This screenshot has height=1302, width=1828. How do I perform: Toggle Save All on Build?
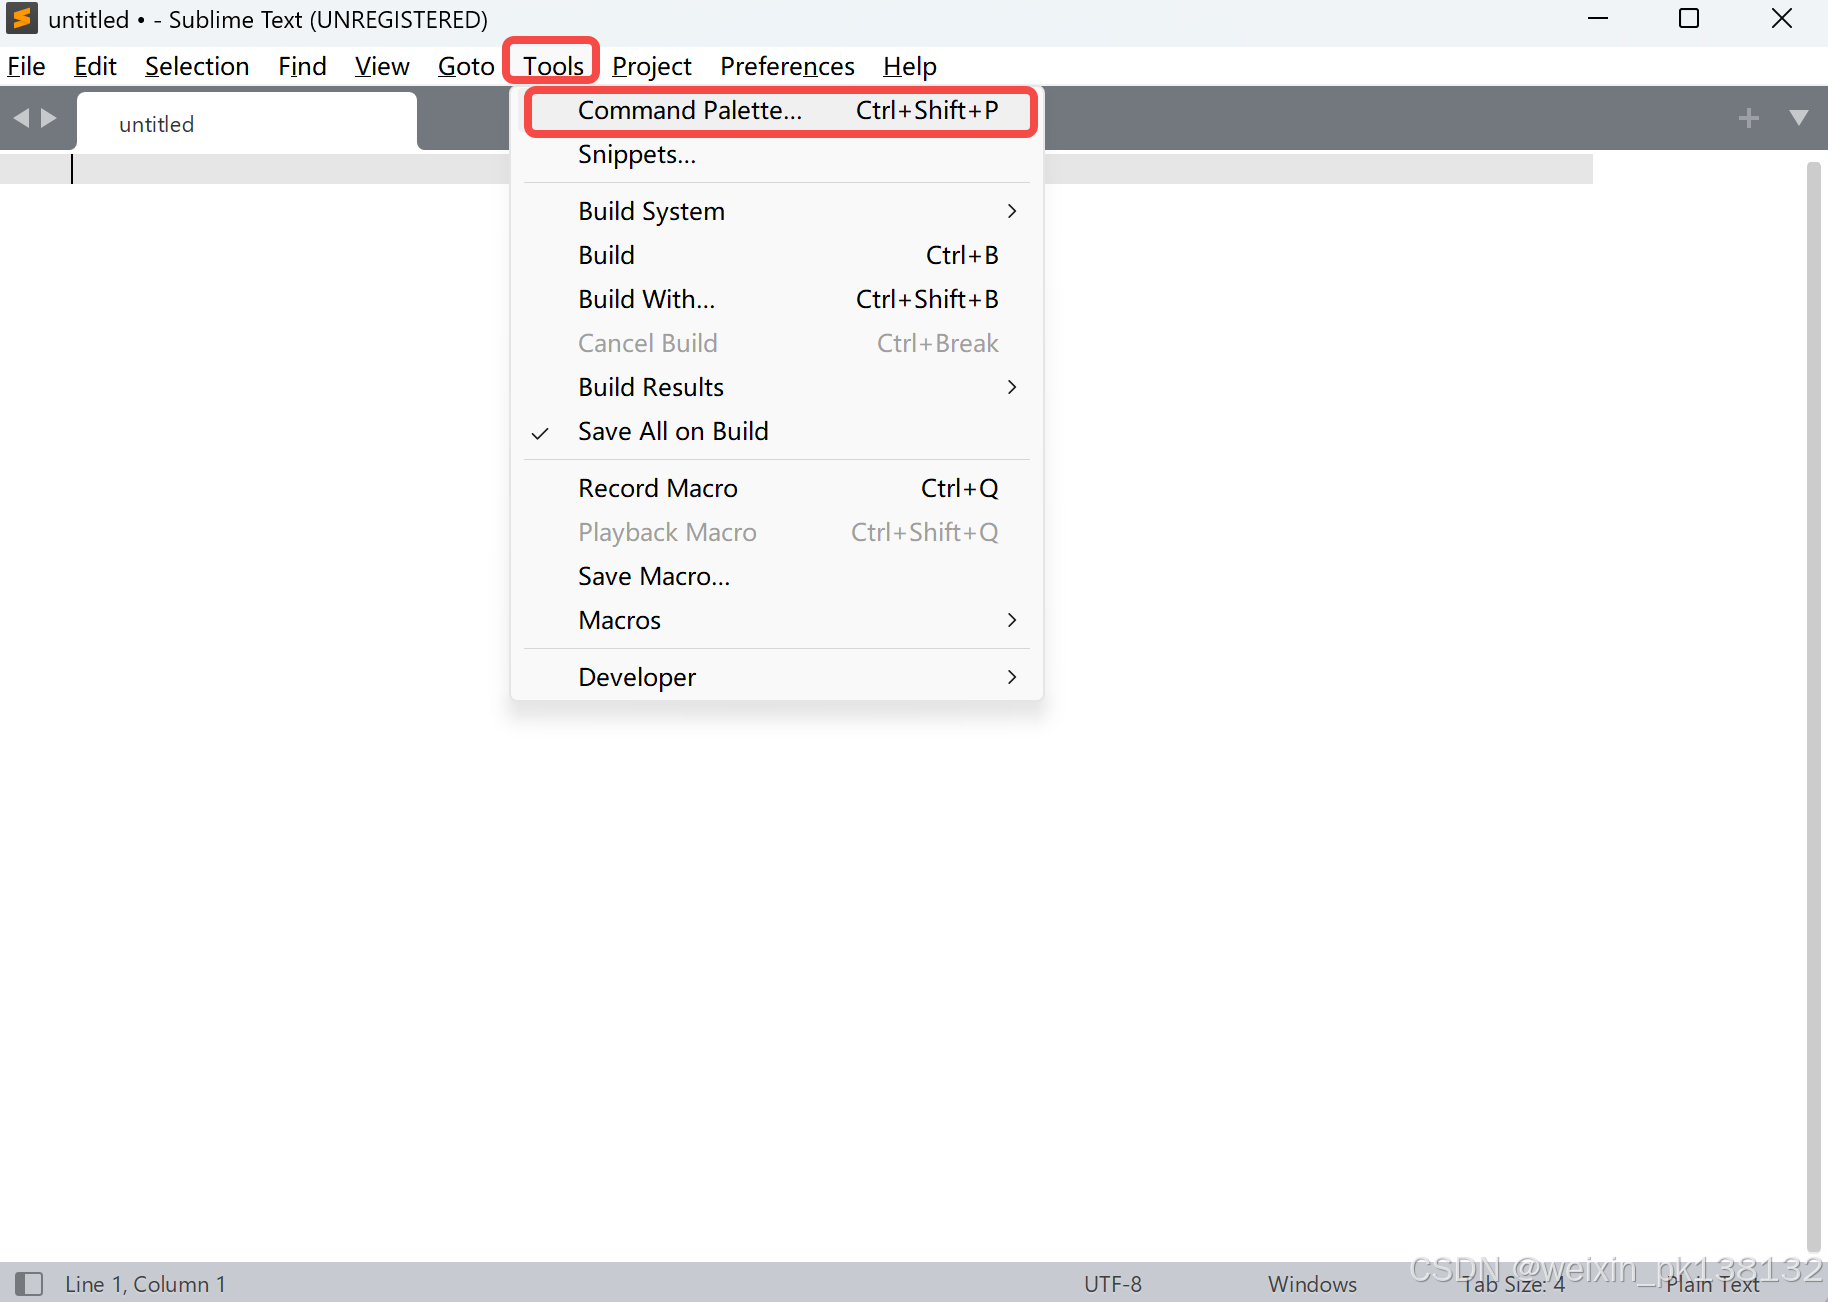[672, 431]
